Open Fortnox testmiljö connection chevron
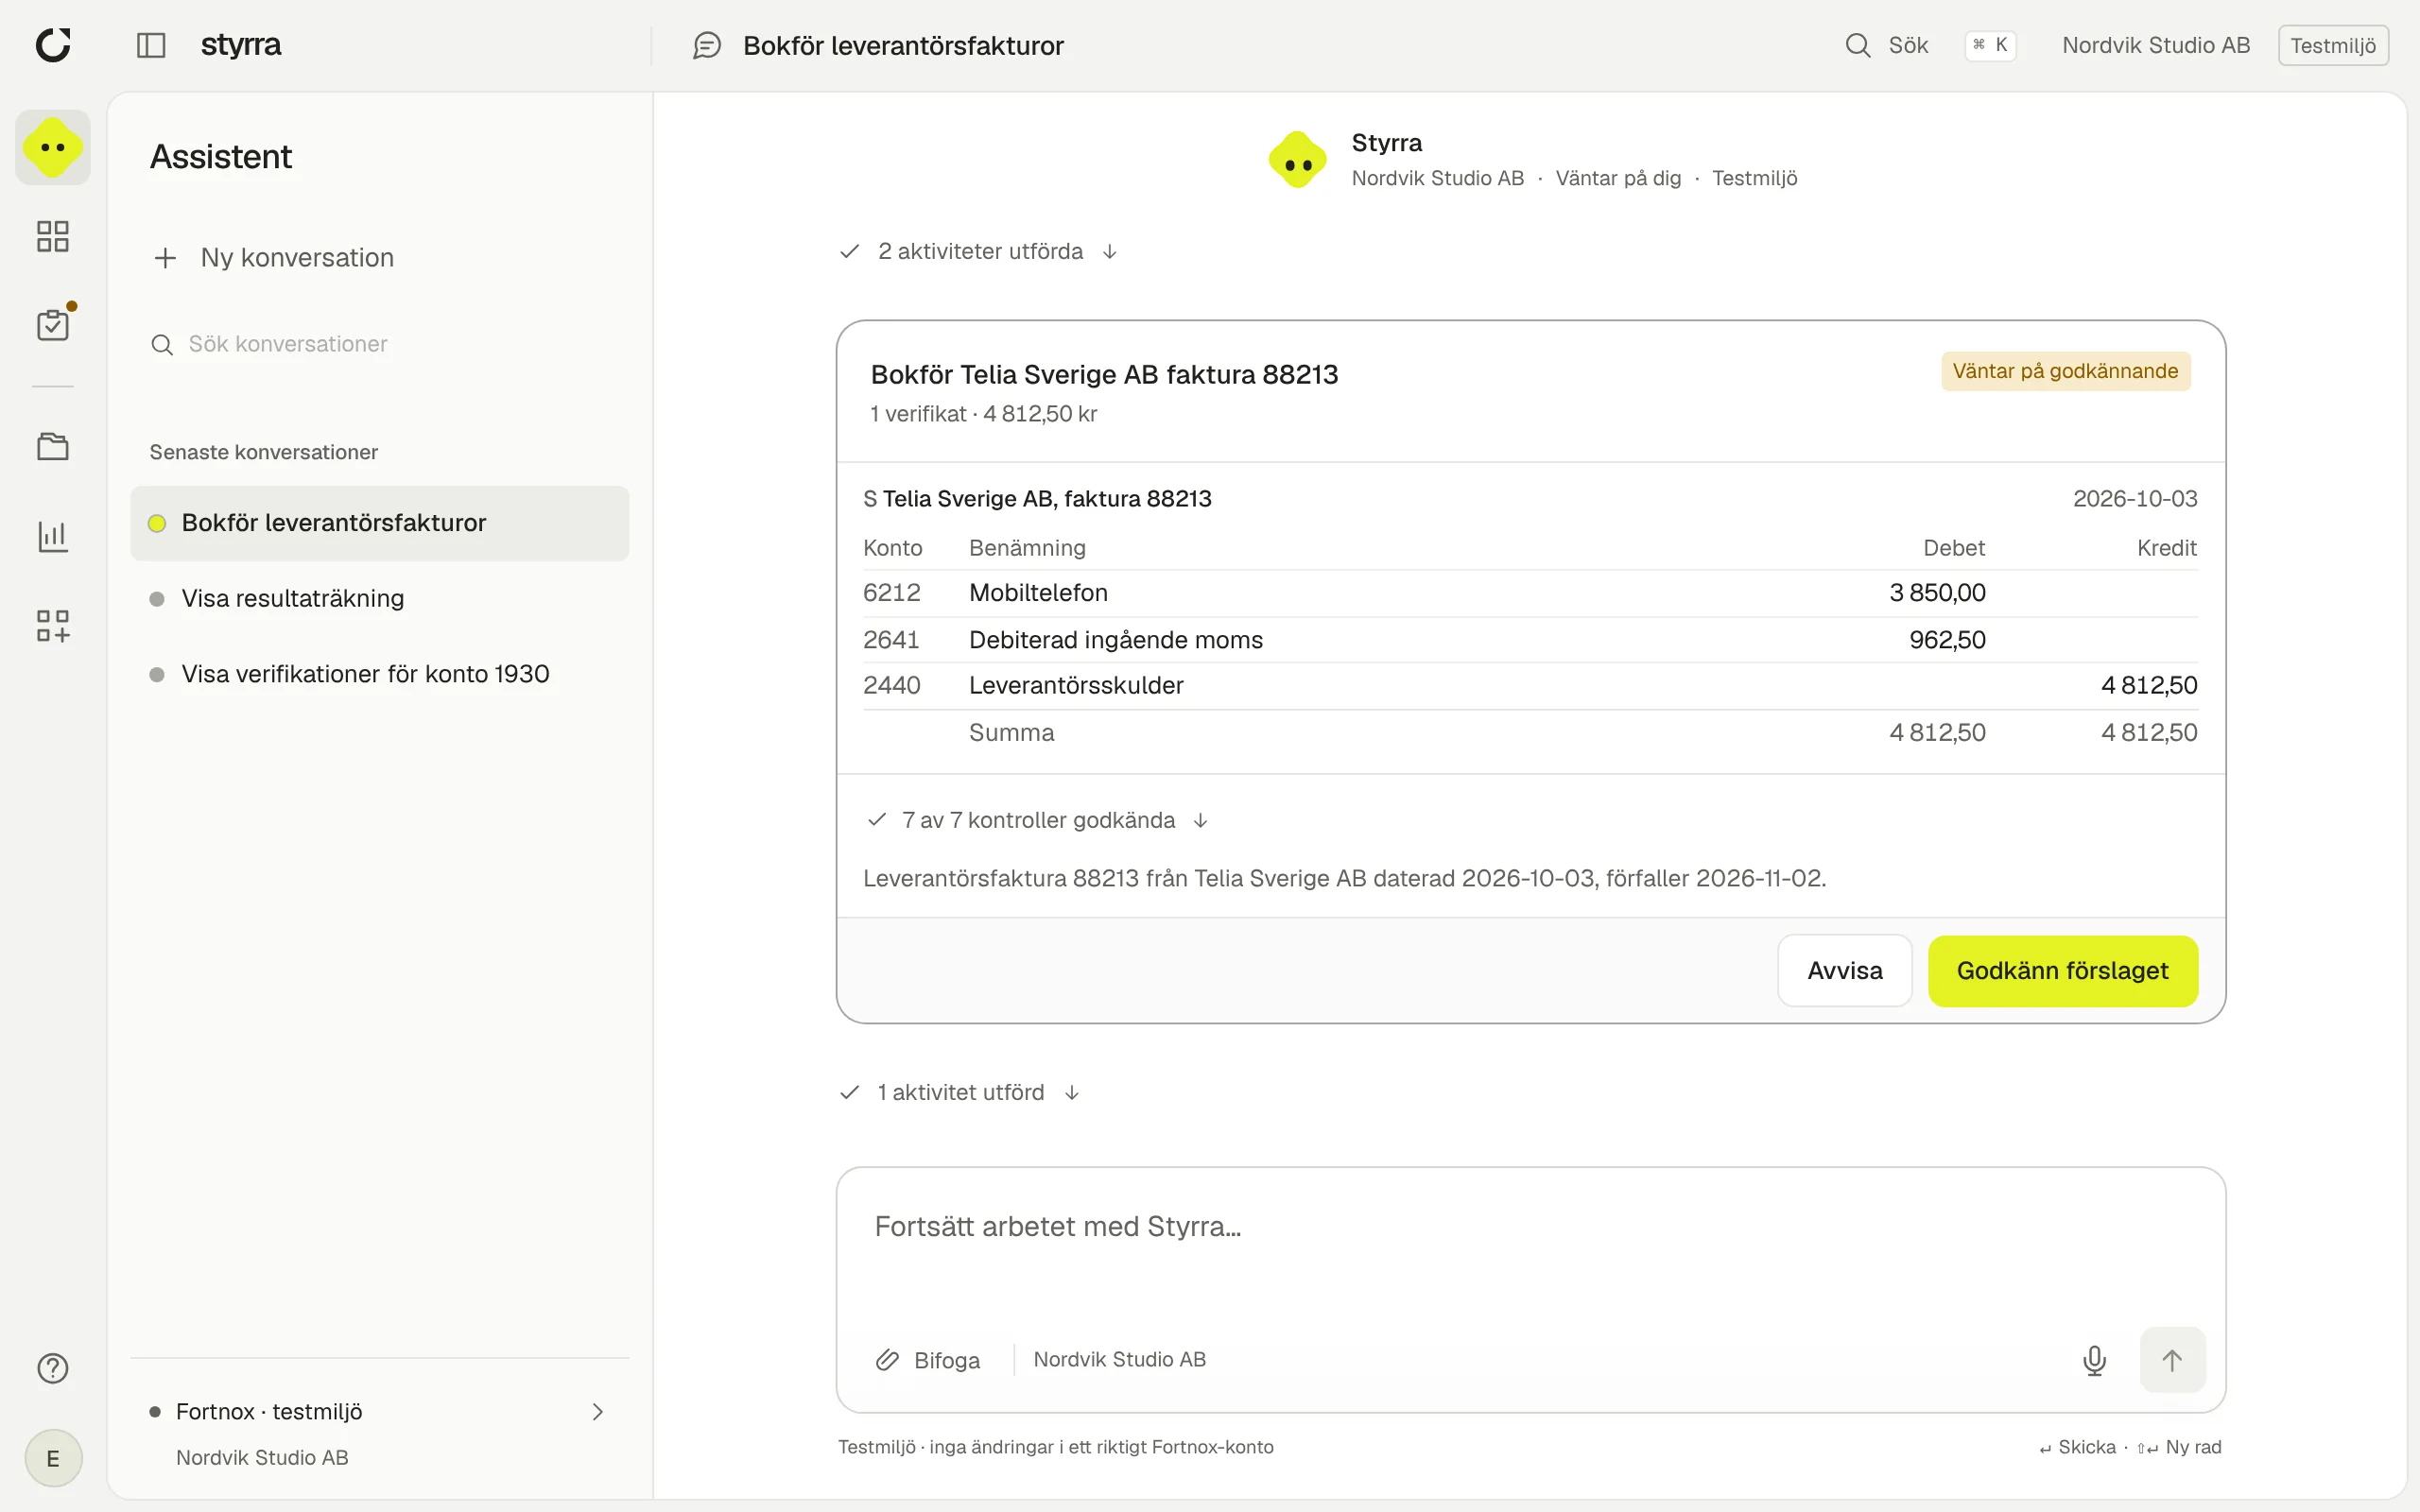 597,1412
